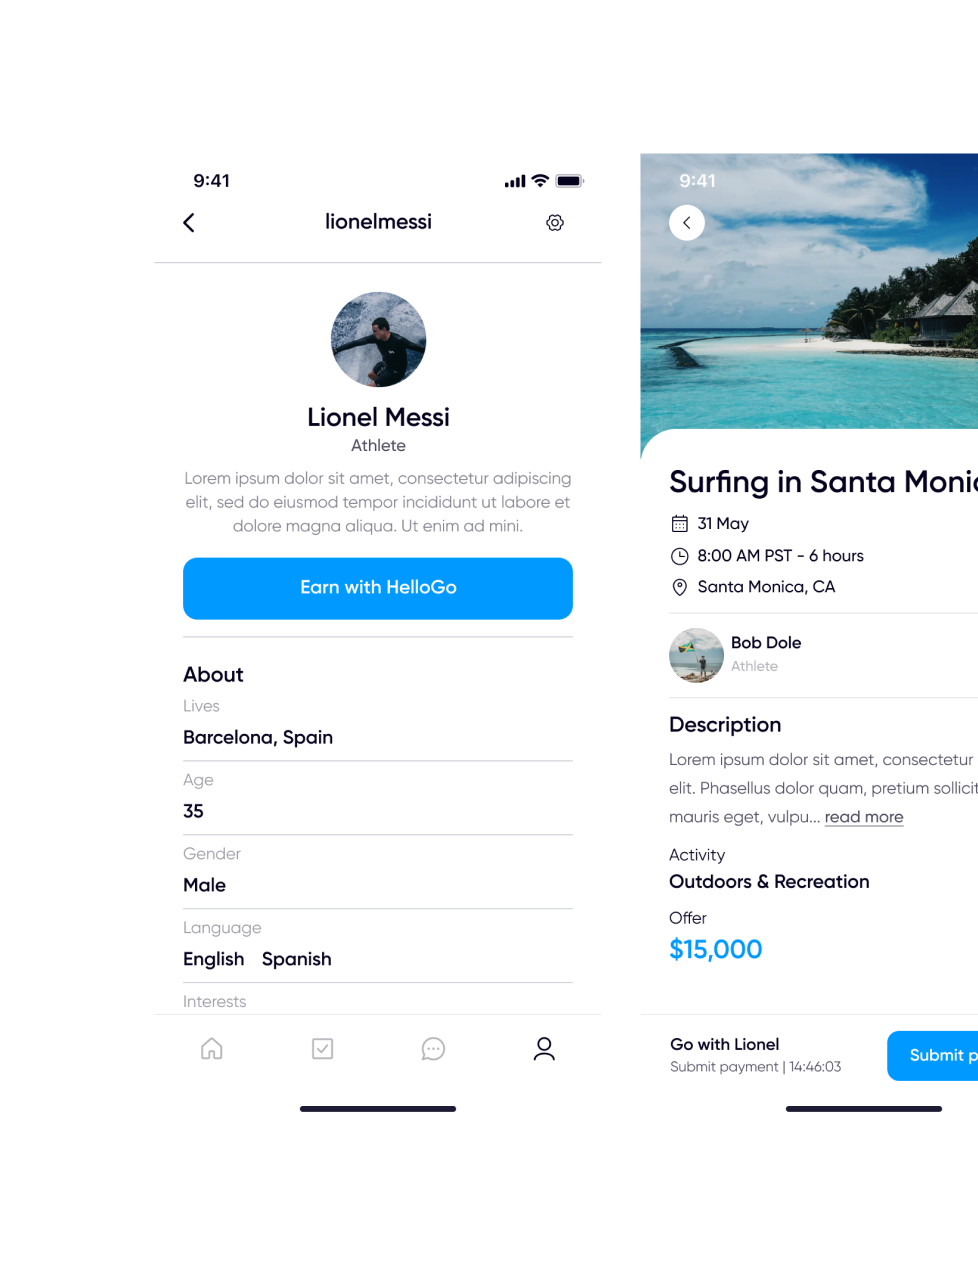The image size is (978, 1275).
Task: Tap the blue Submit payment button
Action: coord(932,1055)
